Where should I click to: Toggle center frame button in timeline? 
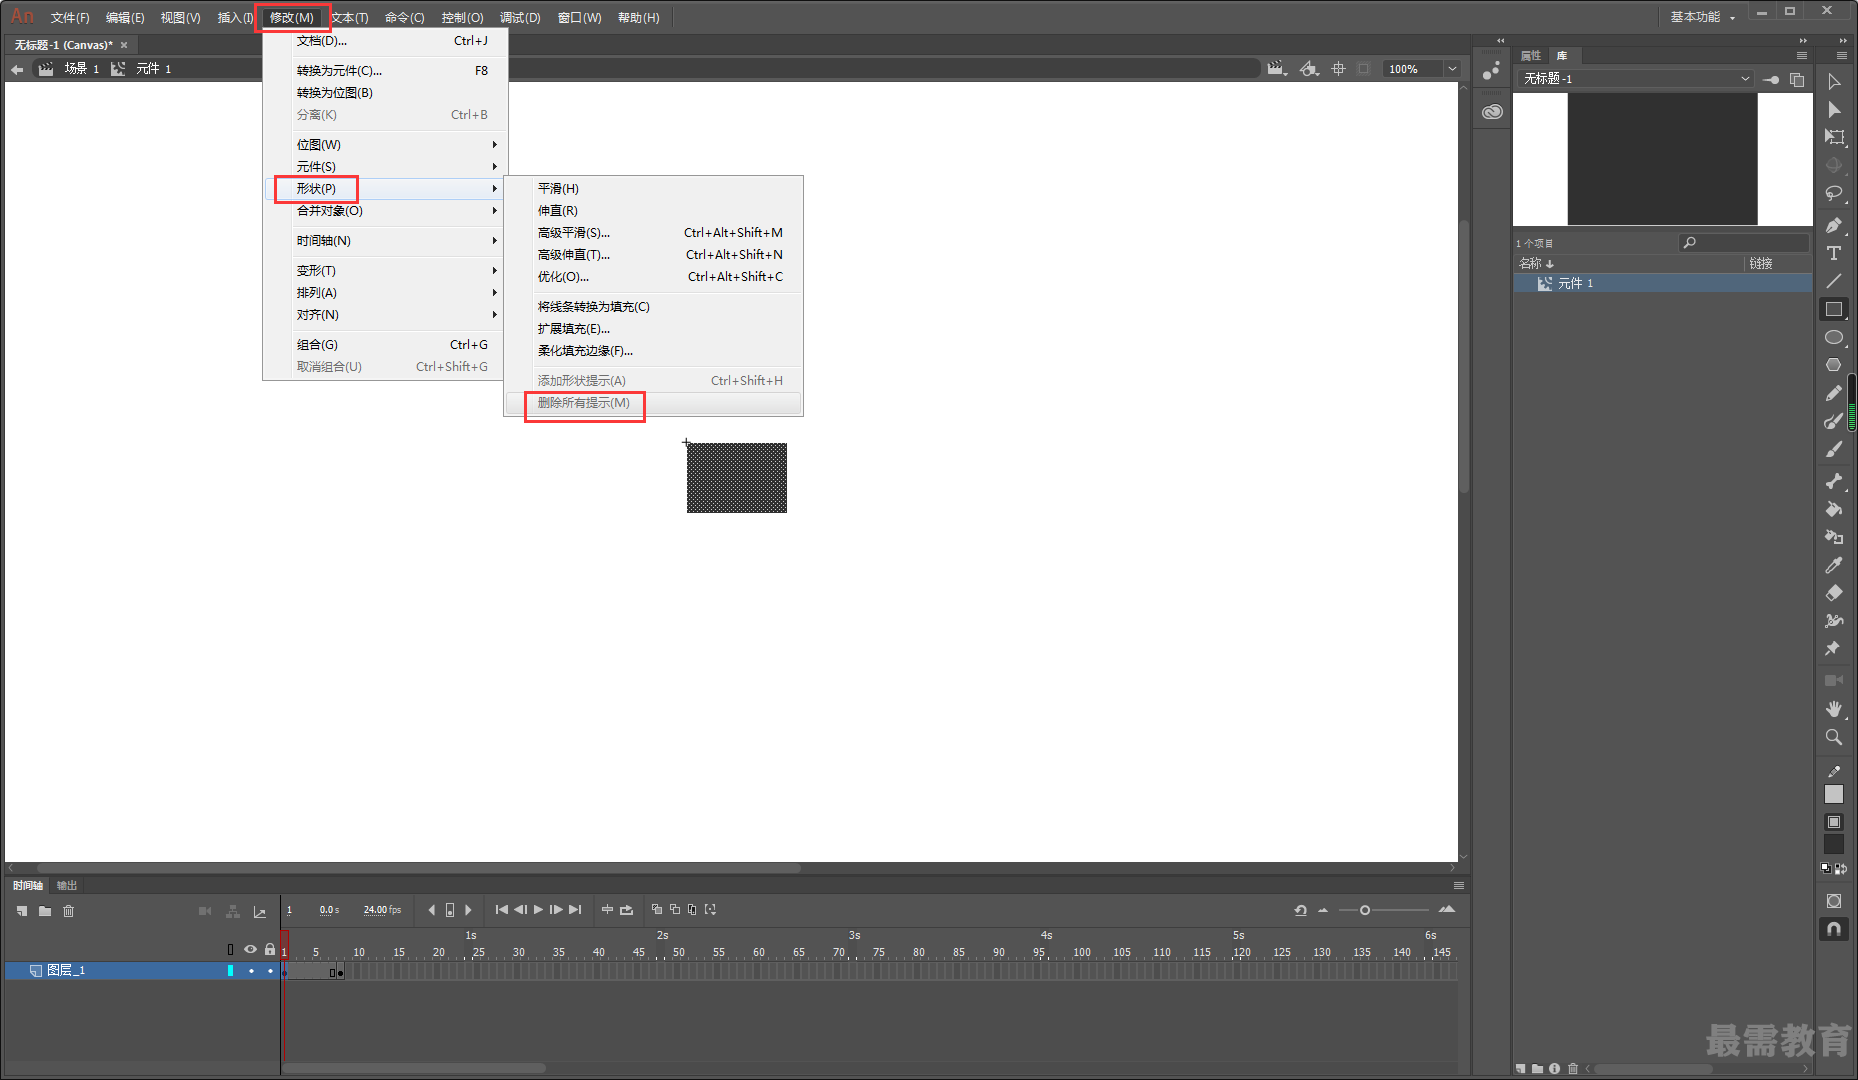click(x=607, y=910)
